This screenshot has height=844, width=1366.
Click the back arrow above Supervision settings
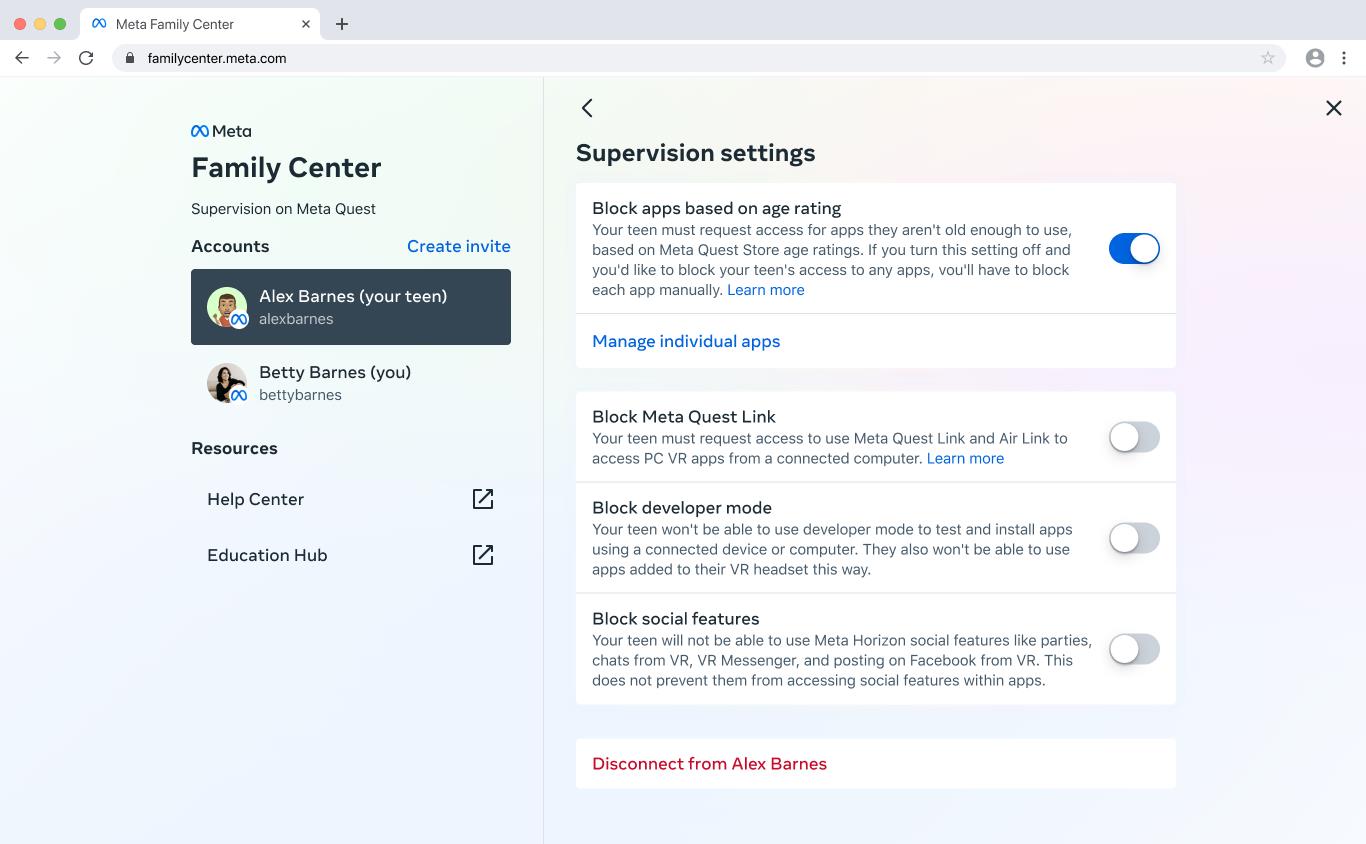(587, 108)
